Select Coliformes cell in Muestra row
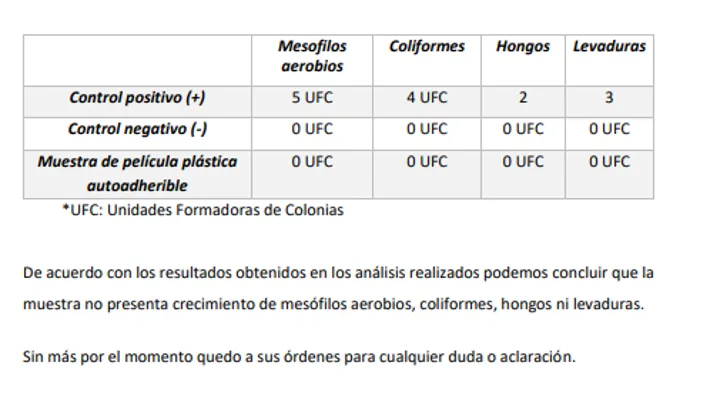710x409 pixels. pyautogui.click(x=427, y=161)
